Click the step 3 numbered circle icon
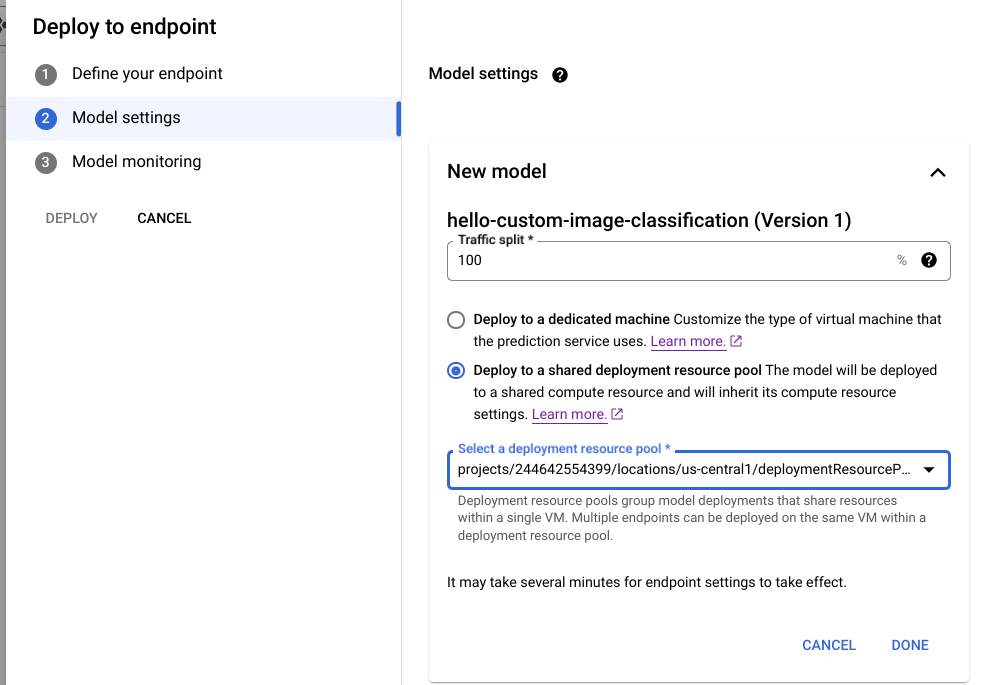The height and width of the screenshot is (685, 987). [x=45, y=161]
